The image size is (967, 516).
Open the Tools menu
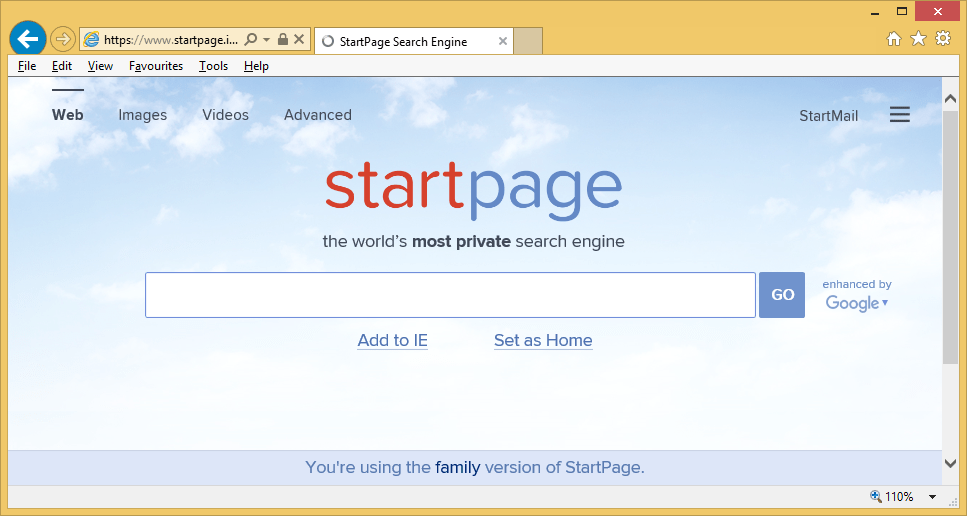[x=213, y=66]
